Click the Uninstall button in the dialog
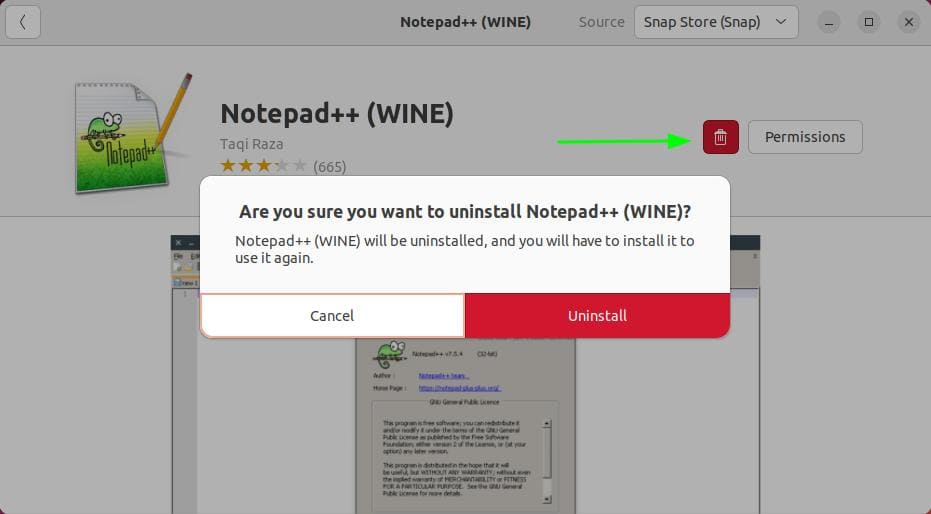Viewport: 931px width, 514px height. coord(597,316)
